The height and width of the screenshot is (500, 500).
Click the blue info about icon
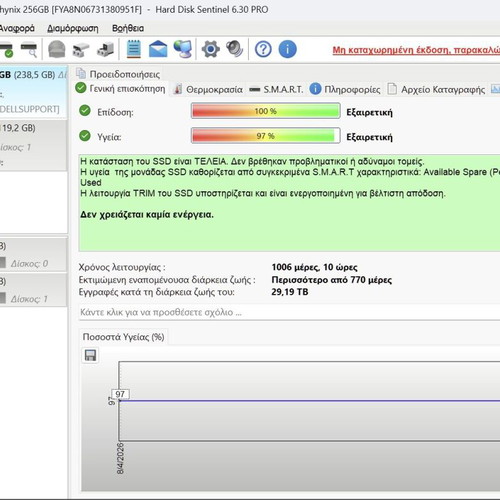pos(287,49)
